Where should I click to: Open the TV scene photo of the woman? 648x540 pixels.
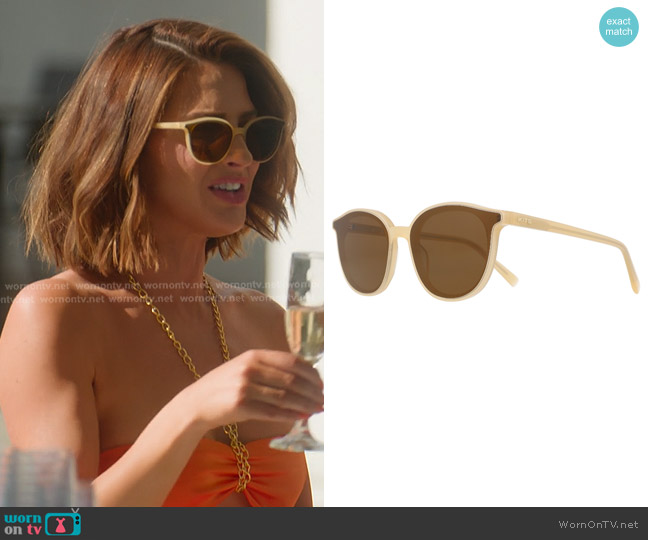click(162, 253)
